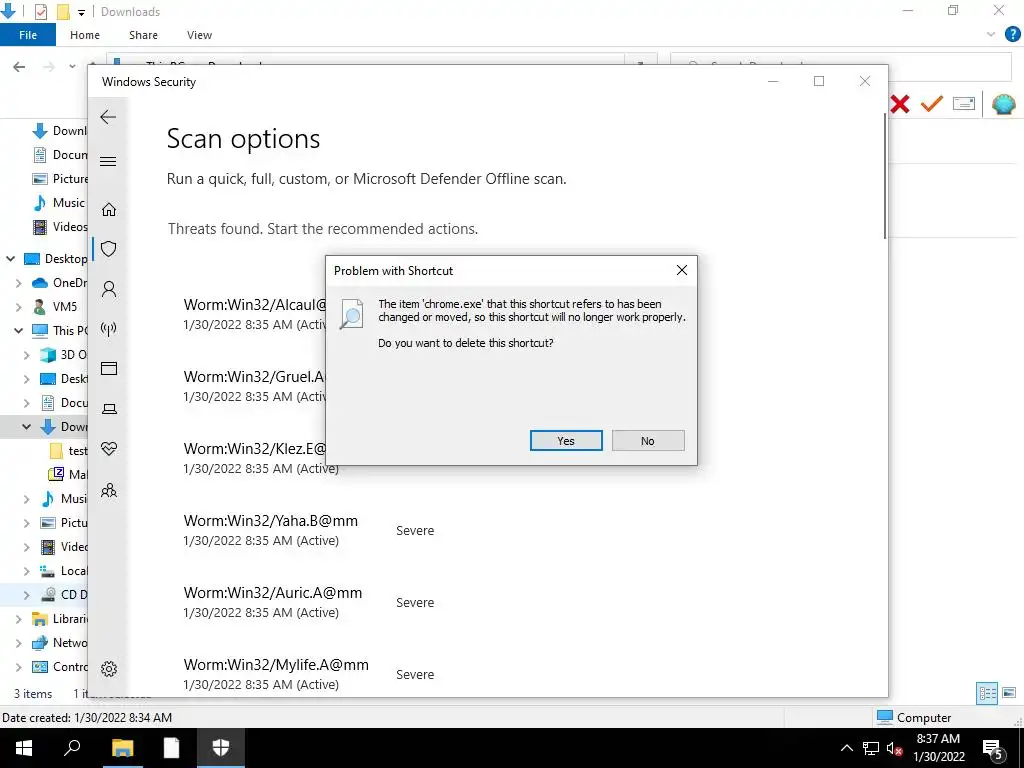Select the test folder in tree
Image resolution: width=1024 pixels, height=768 pixels.
[68, 451]
